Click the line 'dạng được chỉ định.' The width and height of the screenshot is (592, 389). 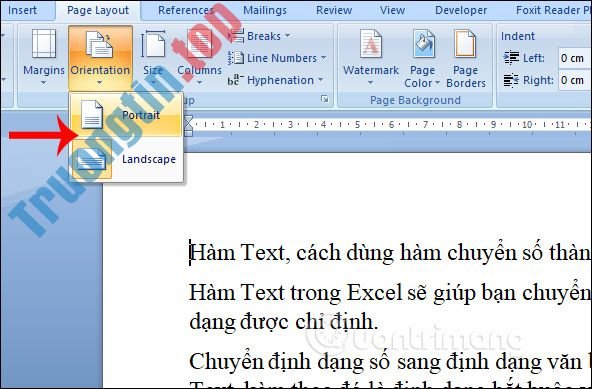283,322
